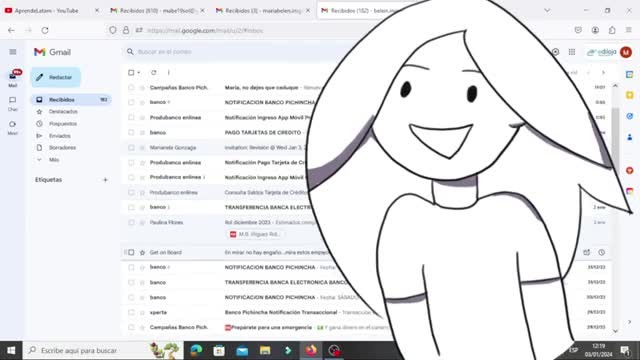This screenshot has width=640, height=360.
Task: Open Google Keep side panel
Action: click(x=630, y=95)
